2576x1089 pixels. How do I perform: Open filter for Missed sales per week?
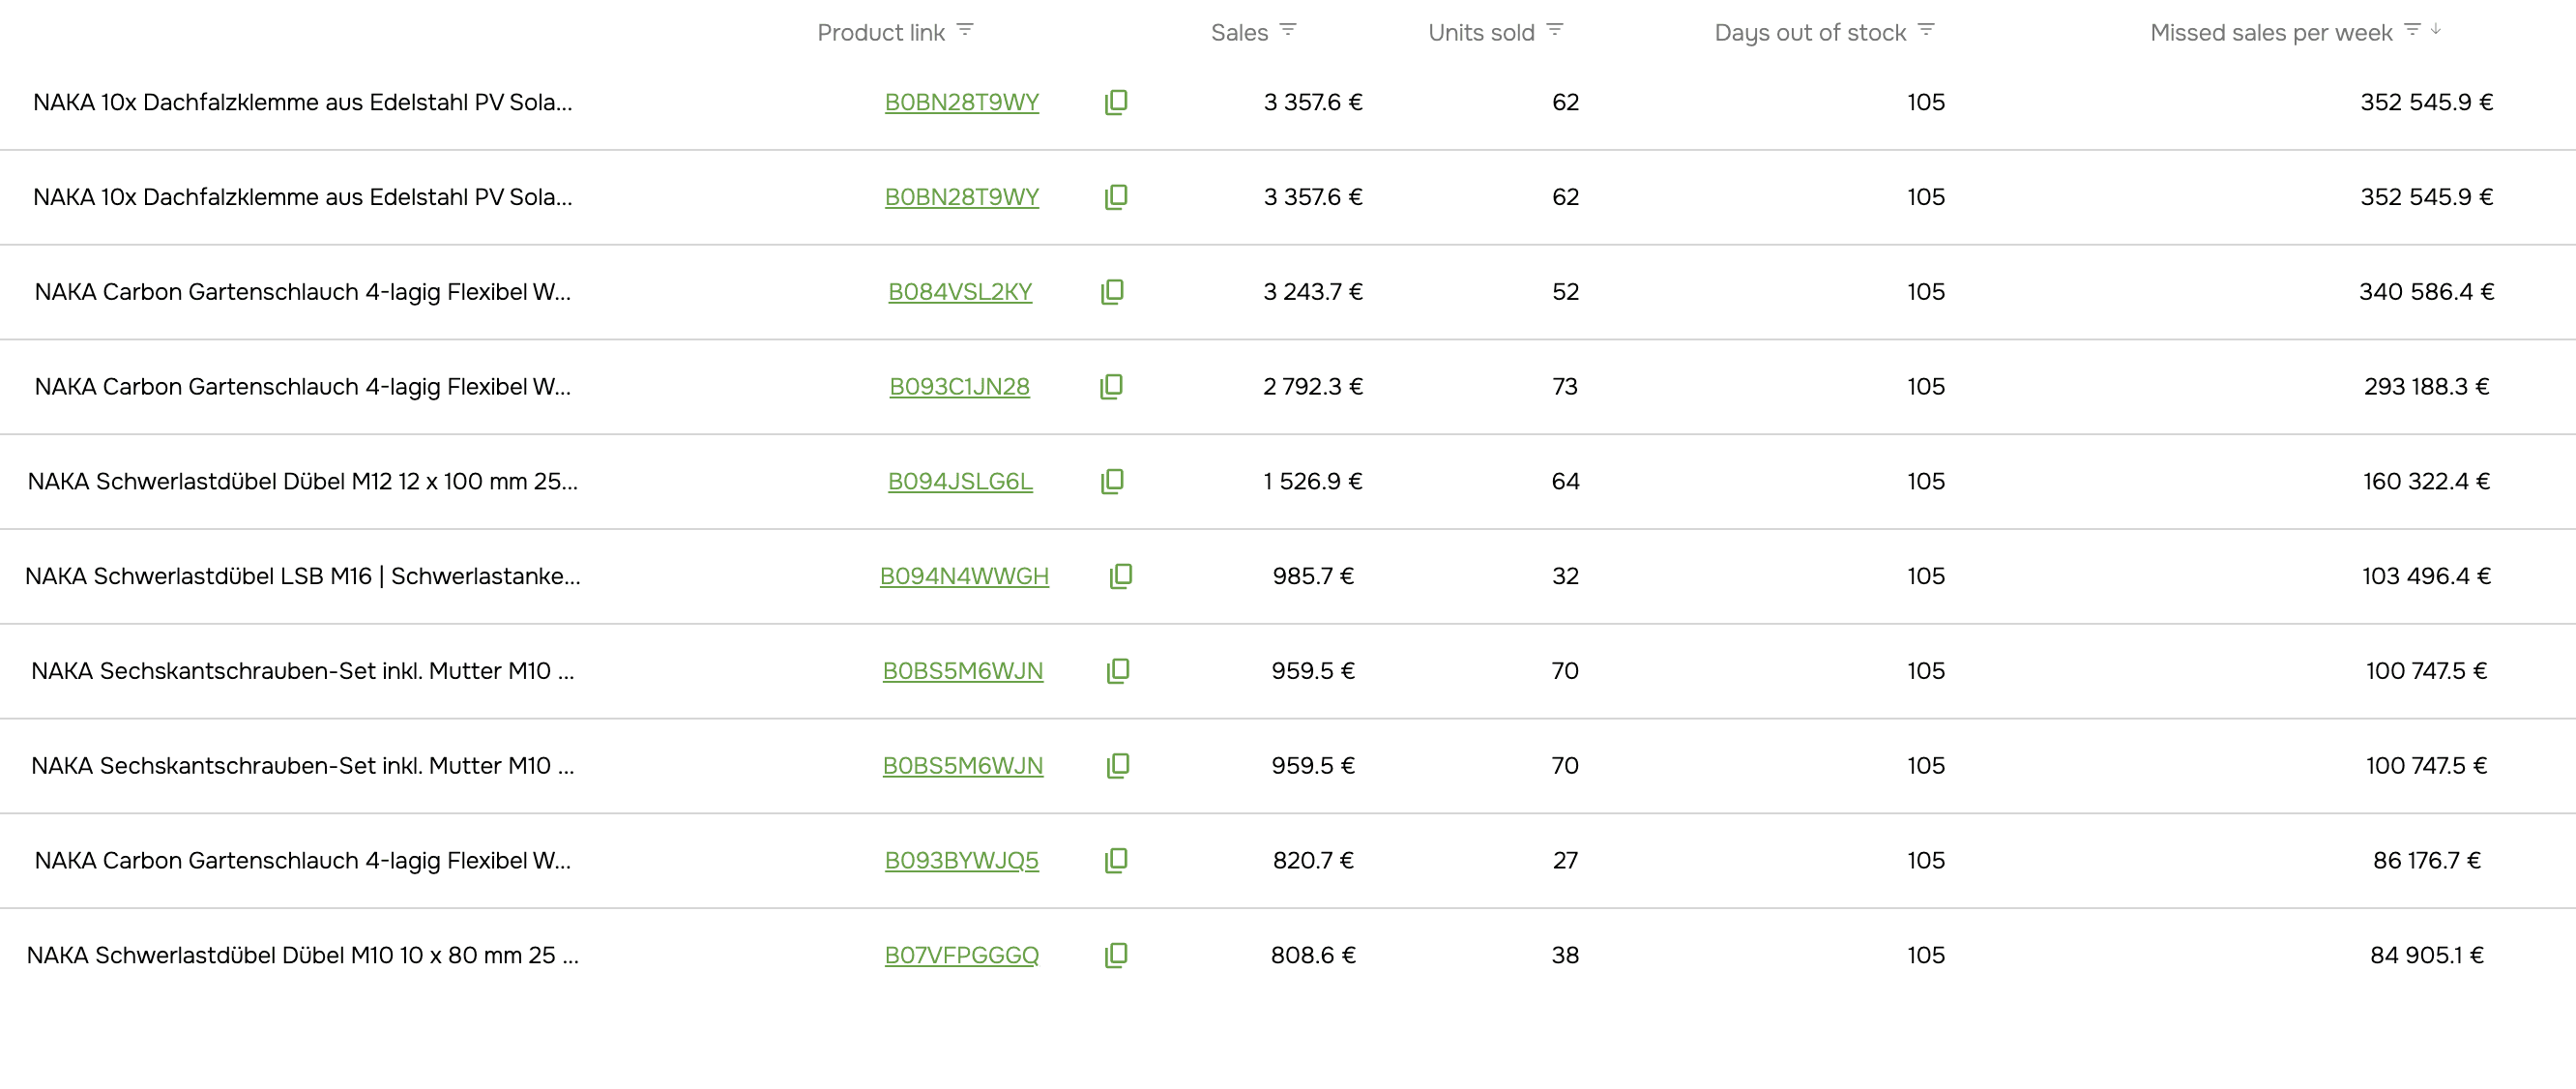2412,30
